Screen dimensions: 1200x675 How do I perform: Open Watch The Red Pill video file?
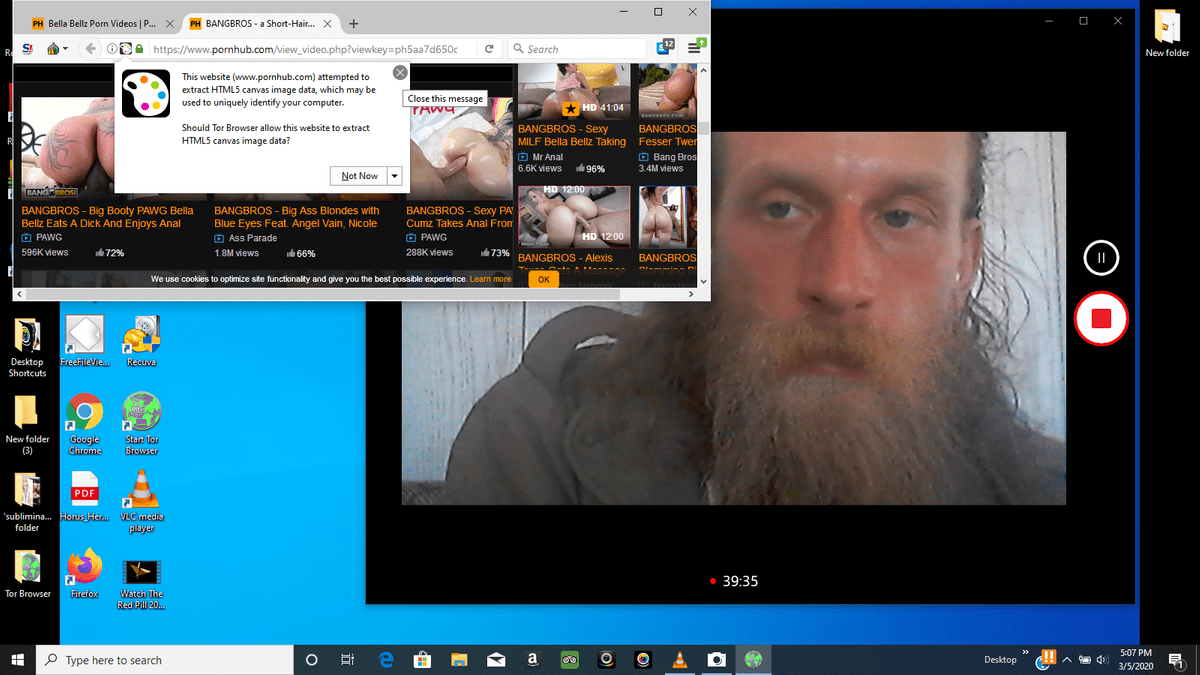click(x=141, y=584)
